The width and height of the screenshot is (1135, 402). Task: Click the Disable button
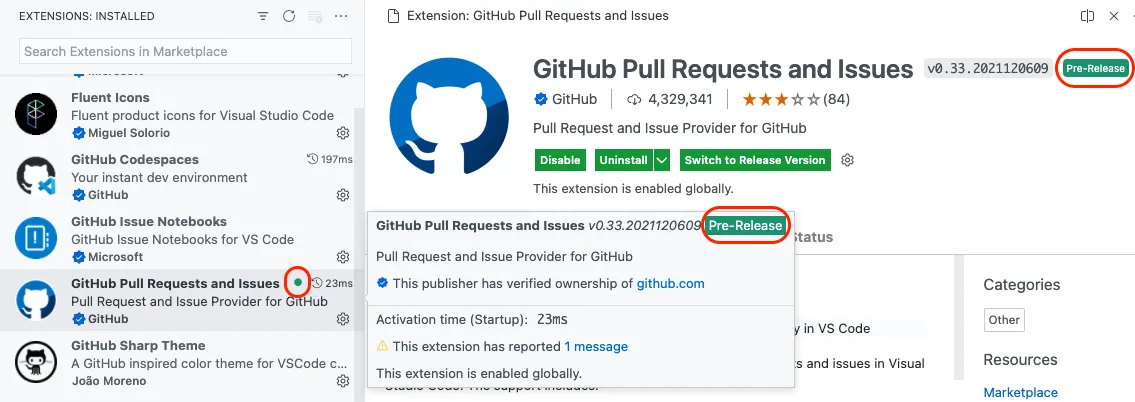[x=560, y=160]
